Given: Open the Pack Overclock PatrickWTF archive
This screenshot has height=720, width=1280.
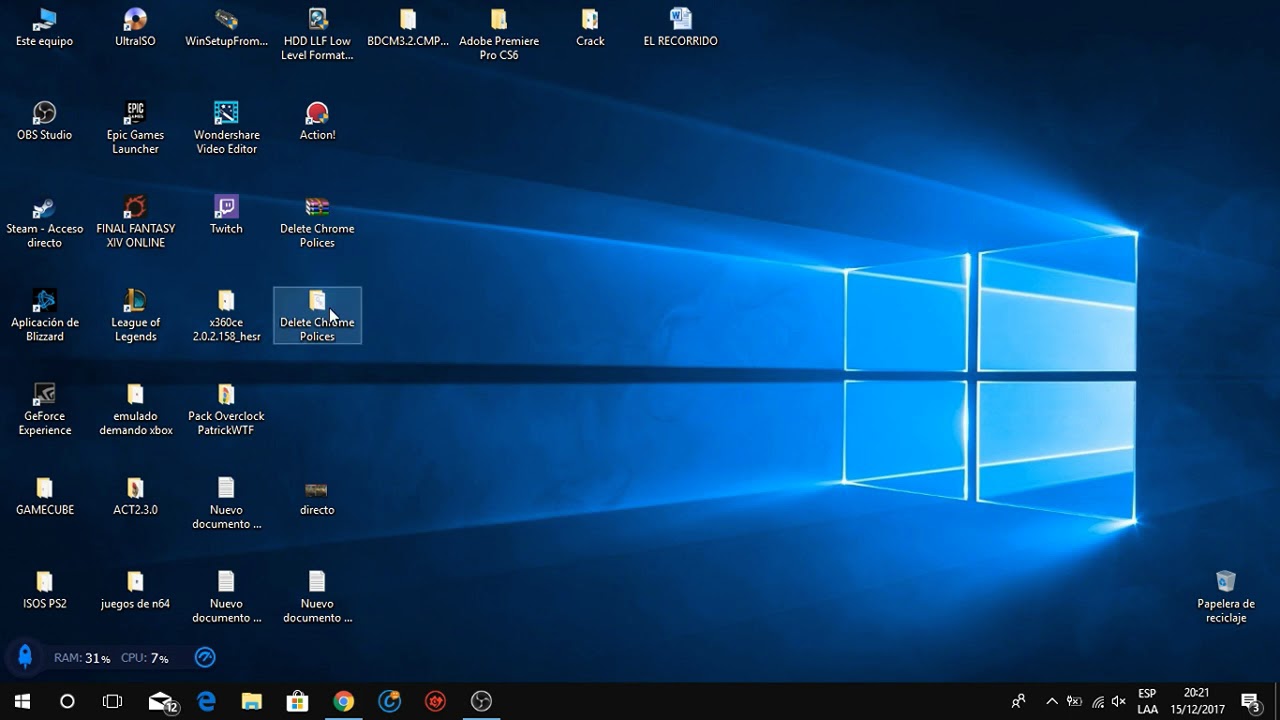Looking at the screenshot, I should pyautogui.click(x=226, y=410).
